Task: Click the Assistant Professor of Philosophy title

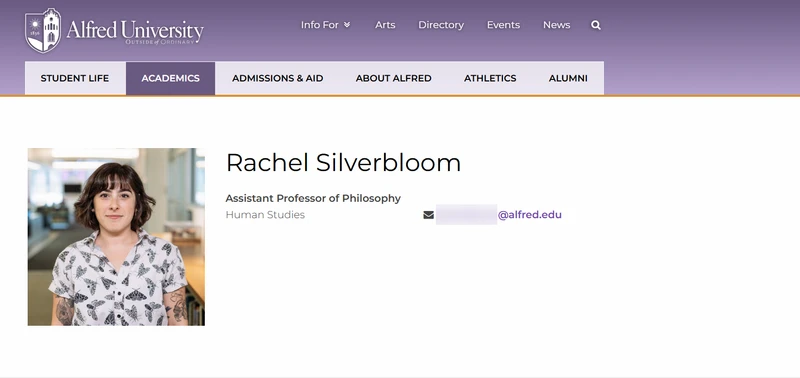Action: click(313, 198)
